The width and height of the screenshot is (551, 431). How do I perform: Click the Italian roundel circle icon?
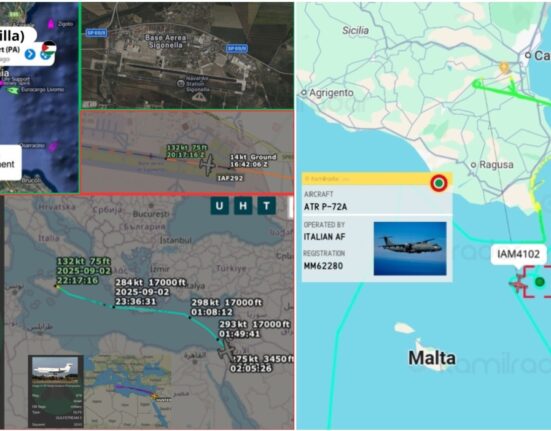point(439,183)
